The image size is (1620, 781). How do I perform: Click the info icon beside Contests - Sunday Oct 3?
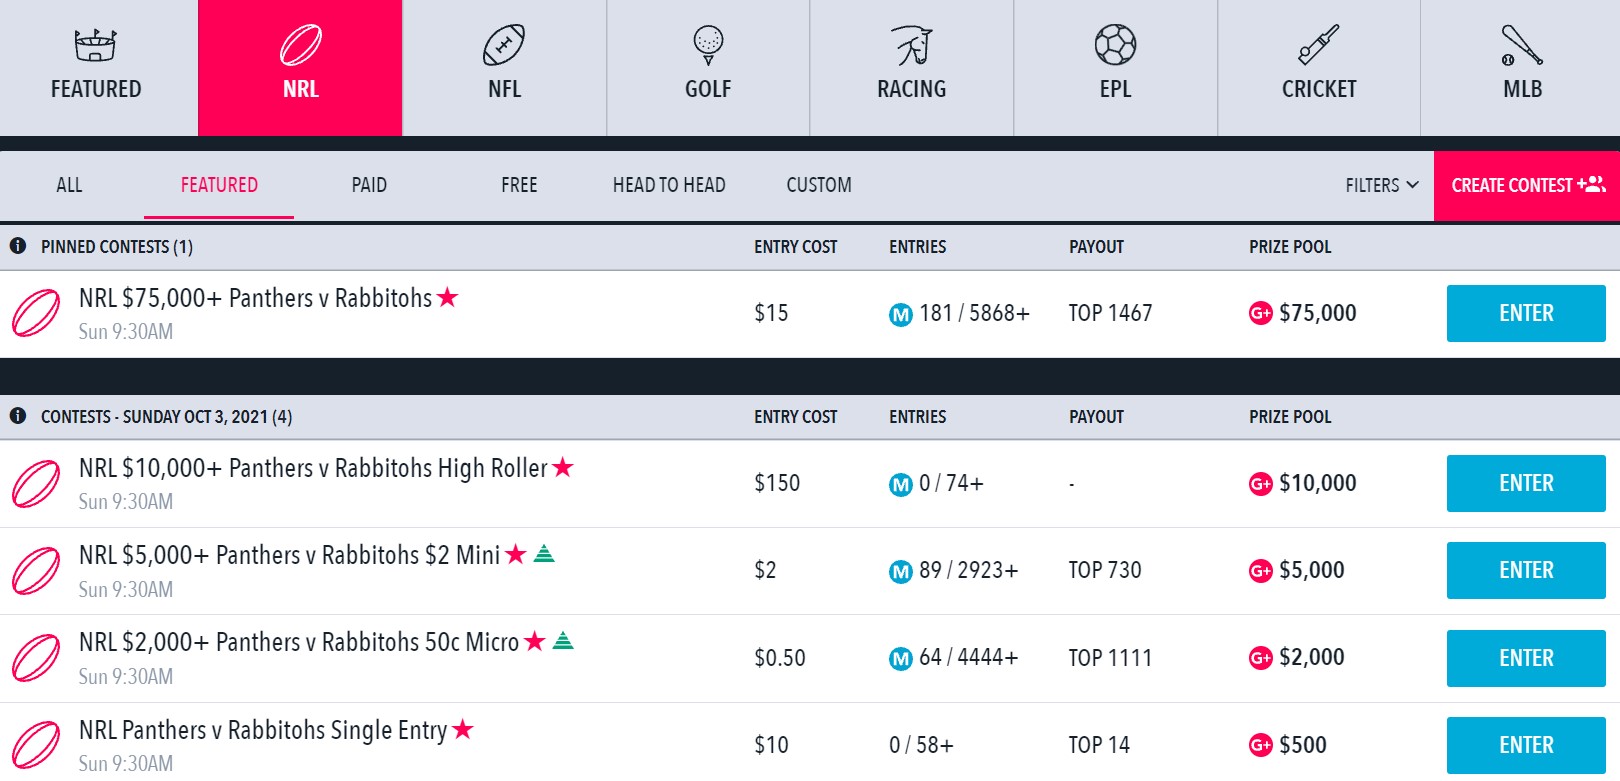(18, 416)
